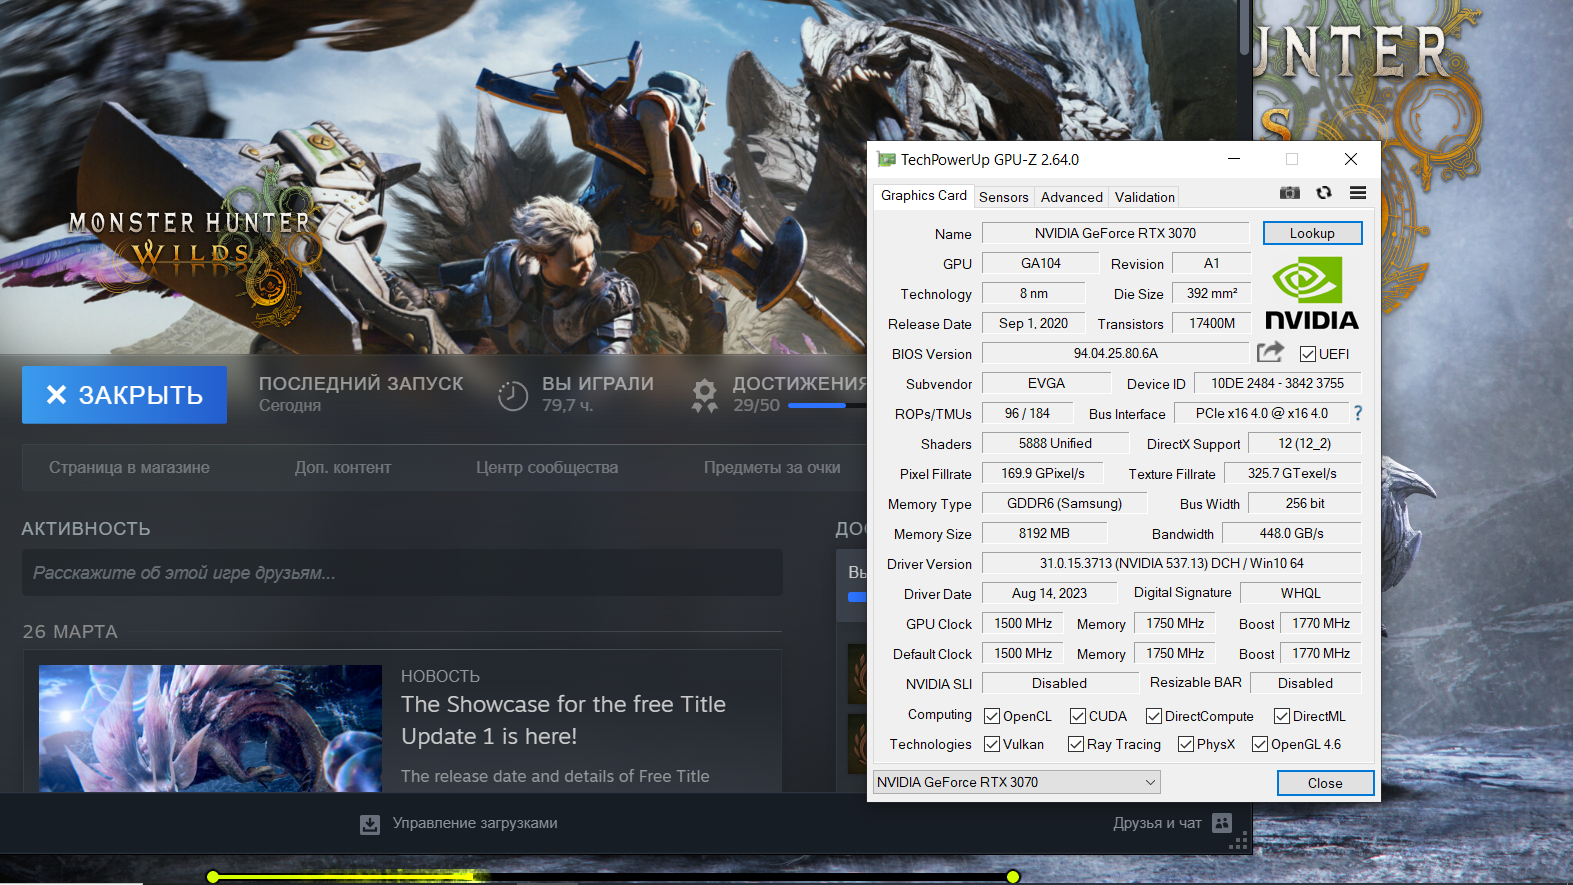Click the ПОСЛЕДНИЙ ЗАПУСК Сегодня text
Screen dimensions: 1573x885
[x=361, y=393]
